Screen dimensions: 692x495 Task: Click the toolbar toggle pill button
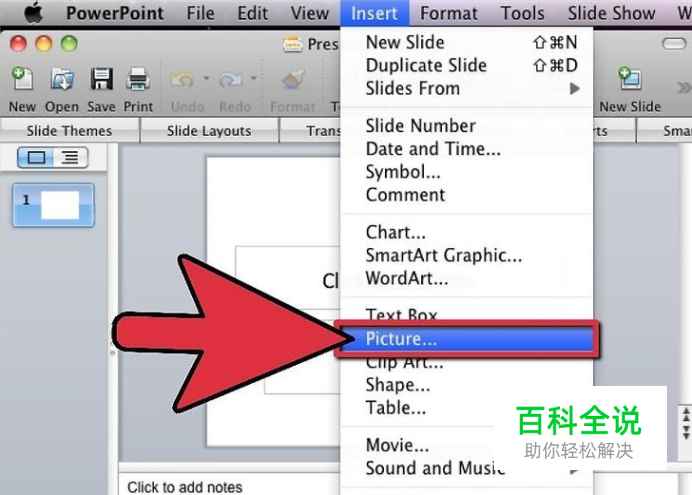[x=674, y=43]
